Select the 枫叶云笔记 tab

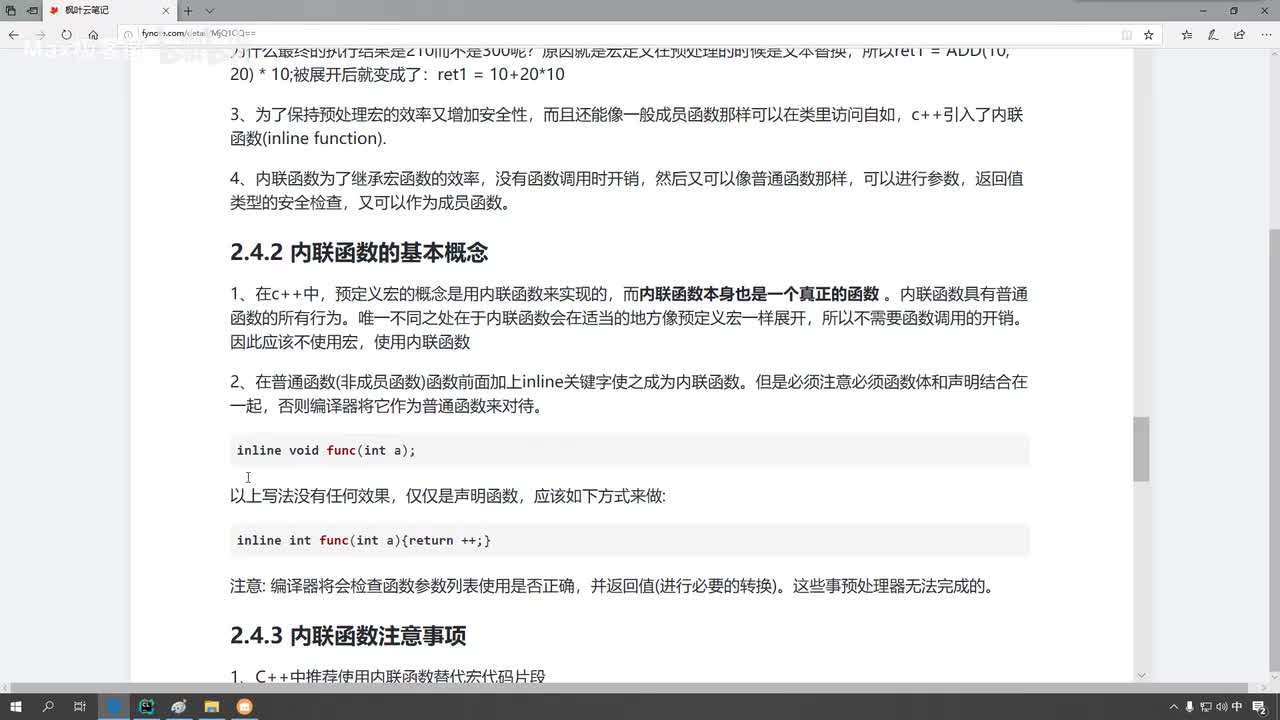(x=110, y=10)
